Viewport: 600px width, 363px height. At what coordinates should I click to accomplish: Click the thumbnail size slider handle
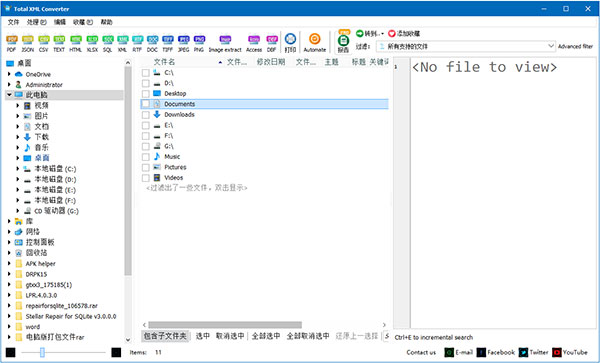[42, 352]
